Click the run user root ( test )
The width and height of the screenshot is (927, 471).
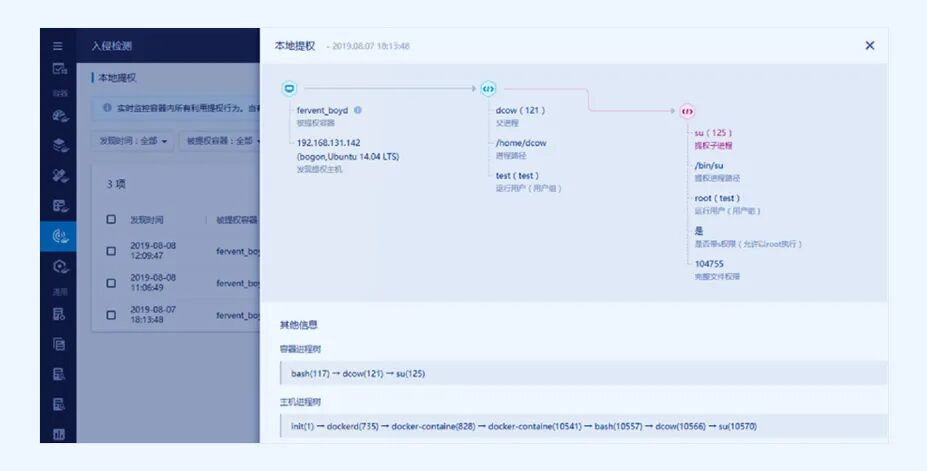[717, 198]
